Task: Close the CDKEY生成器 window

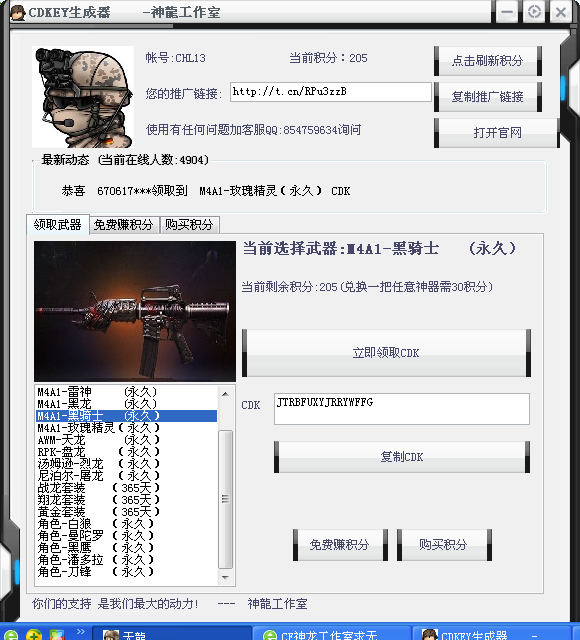Action: tap(561, 12)
